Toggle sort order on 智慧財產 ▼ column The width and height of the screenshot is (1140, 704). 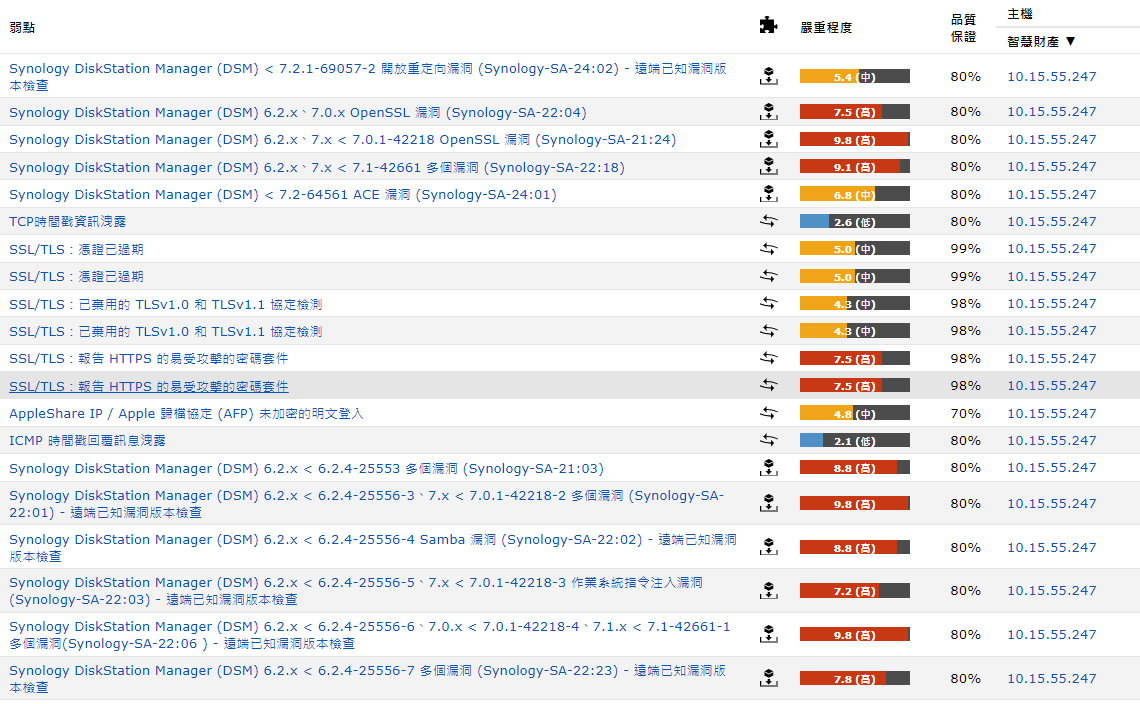coord(1041,42)
